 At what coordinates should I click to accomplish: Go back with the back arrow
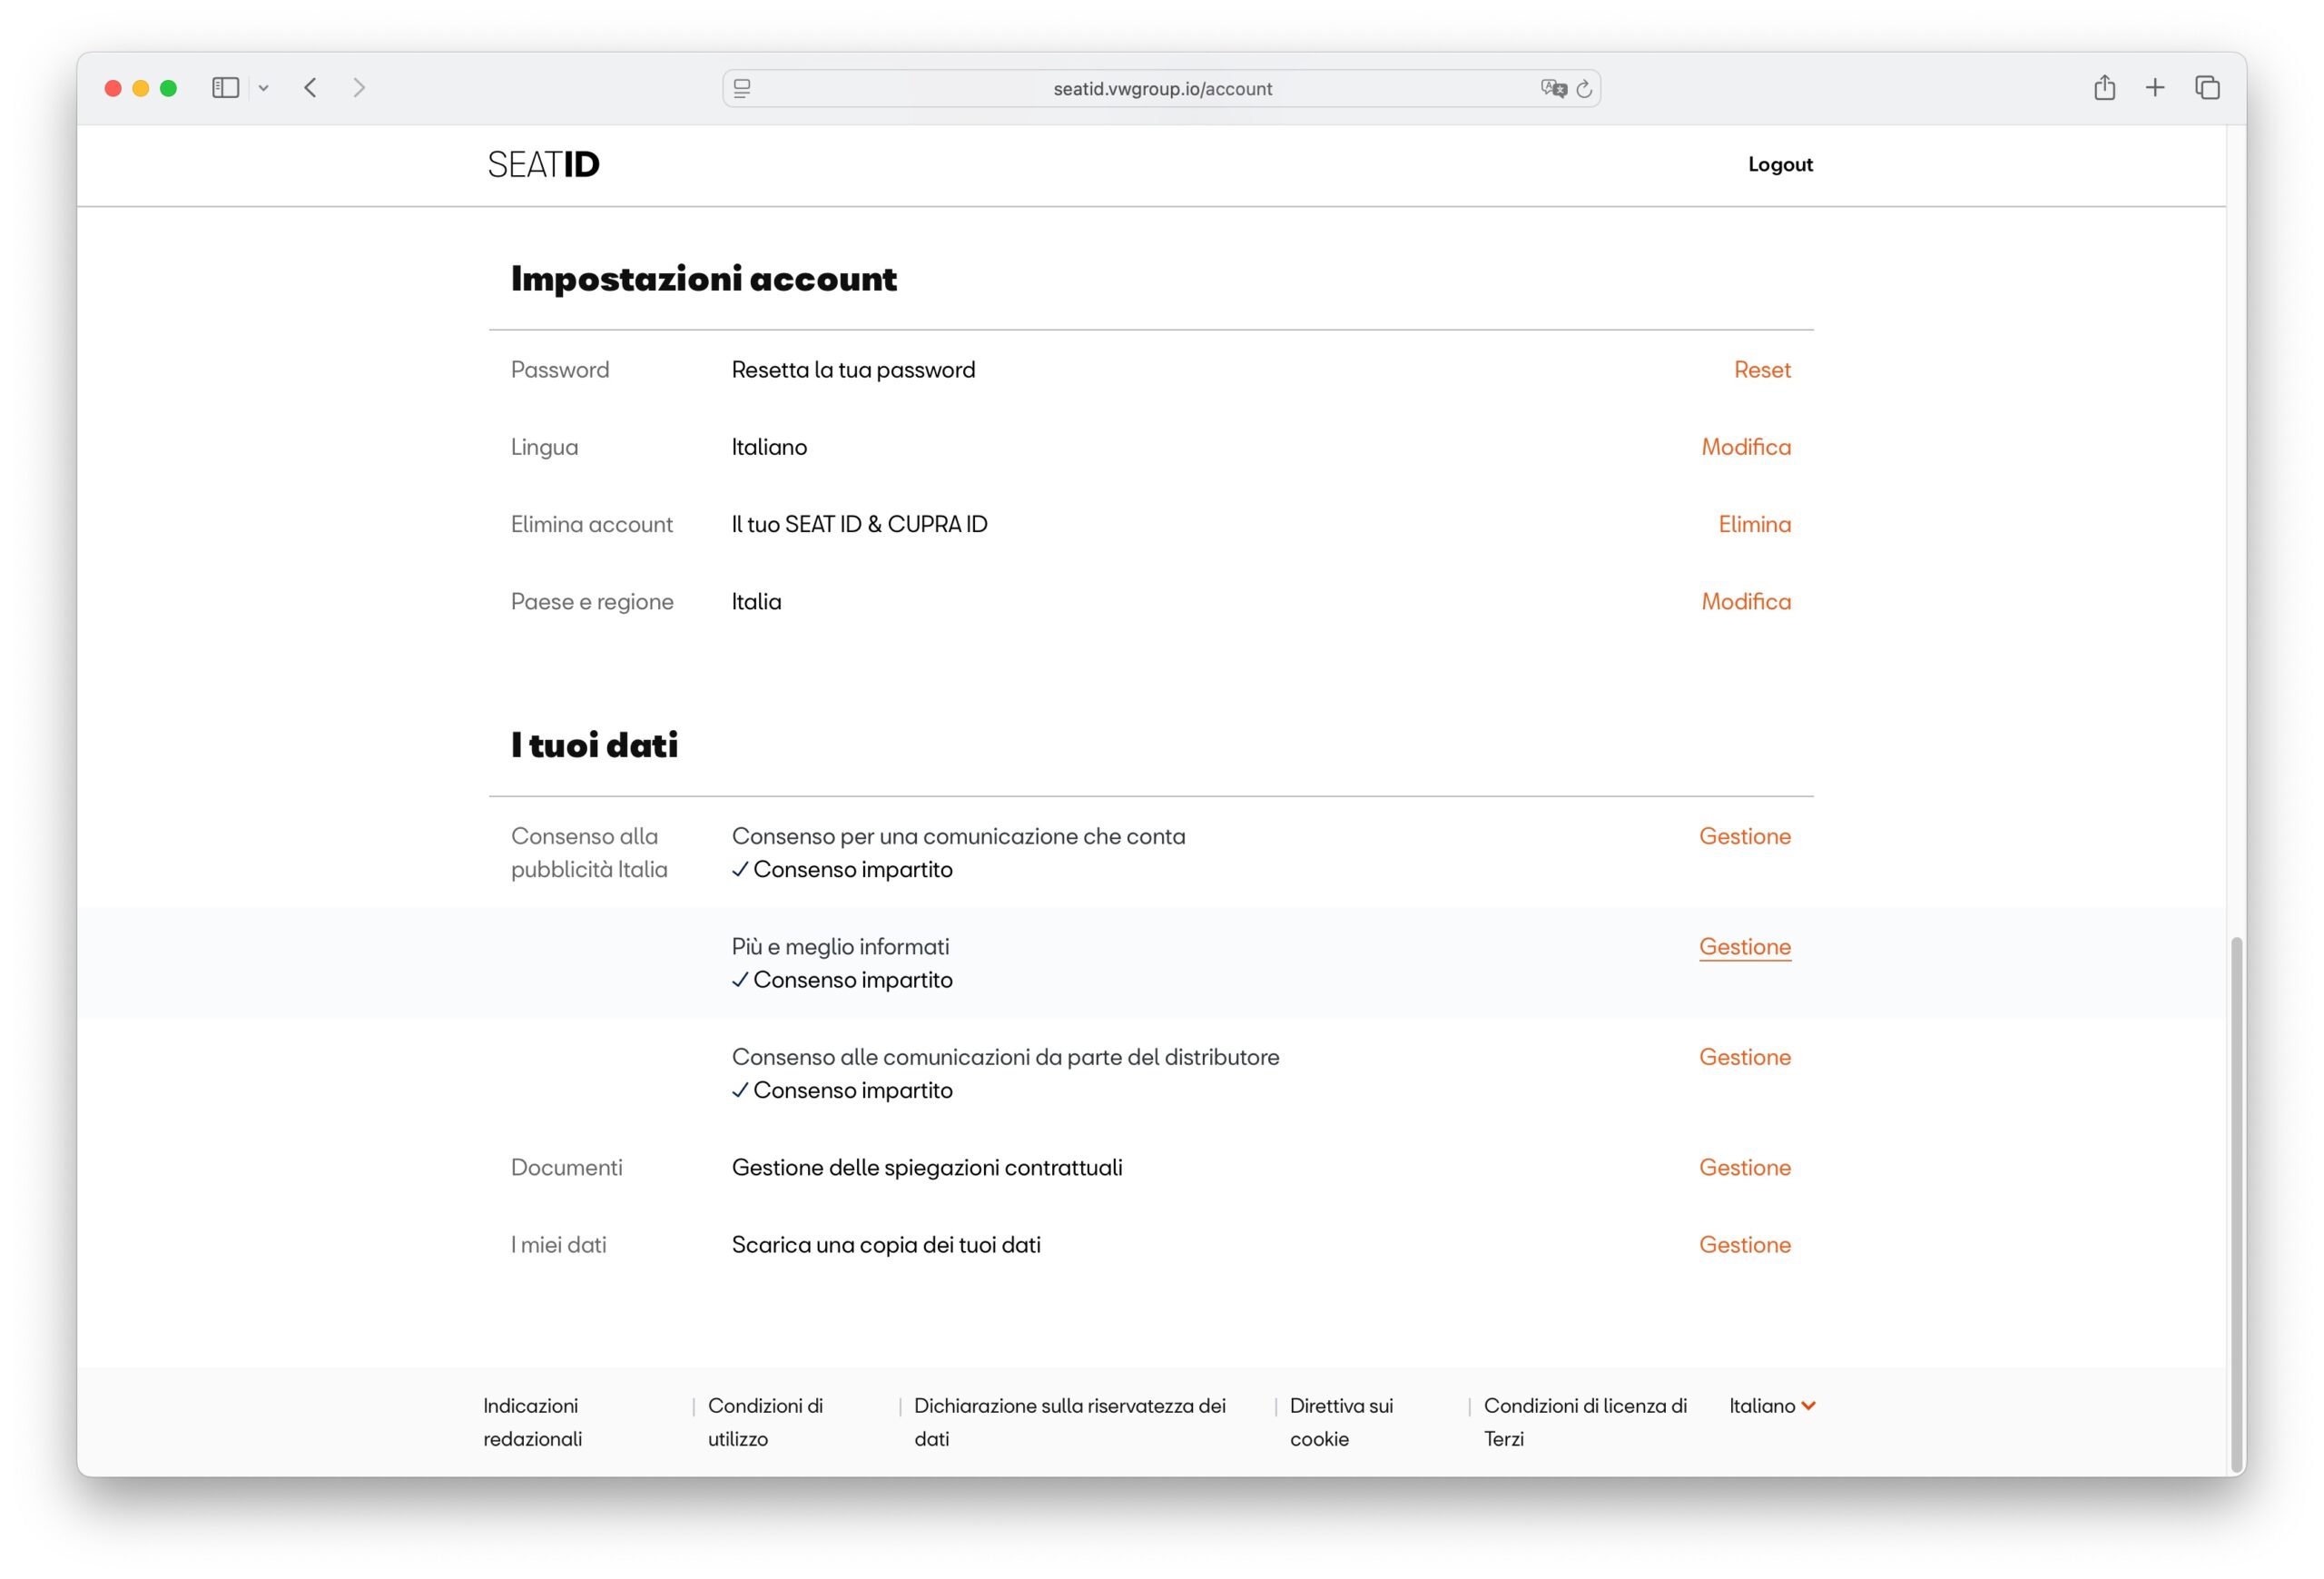[311, 88]
